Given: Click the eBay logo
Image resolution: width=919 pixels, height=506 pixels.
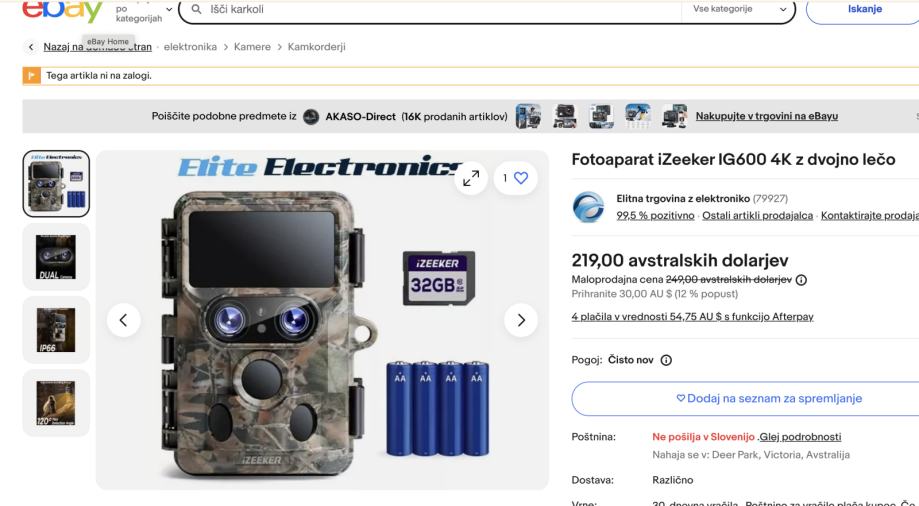Looking at the screenshot, I should (62, 11).
